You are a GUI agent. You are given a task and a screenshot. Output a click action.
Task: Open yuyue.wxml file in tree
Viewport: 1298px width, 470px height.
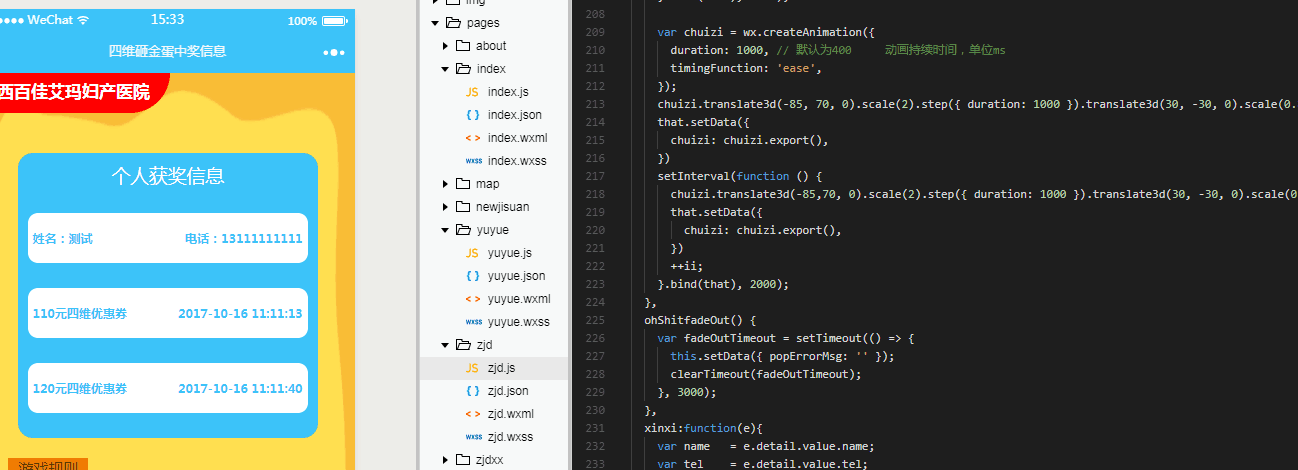[518, 299]
